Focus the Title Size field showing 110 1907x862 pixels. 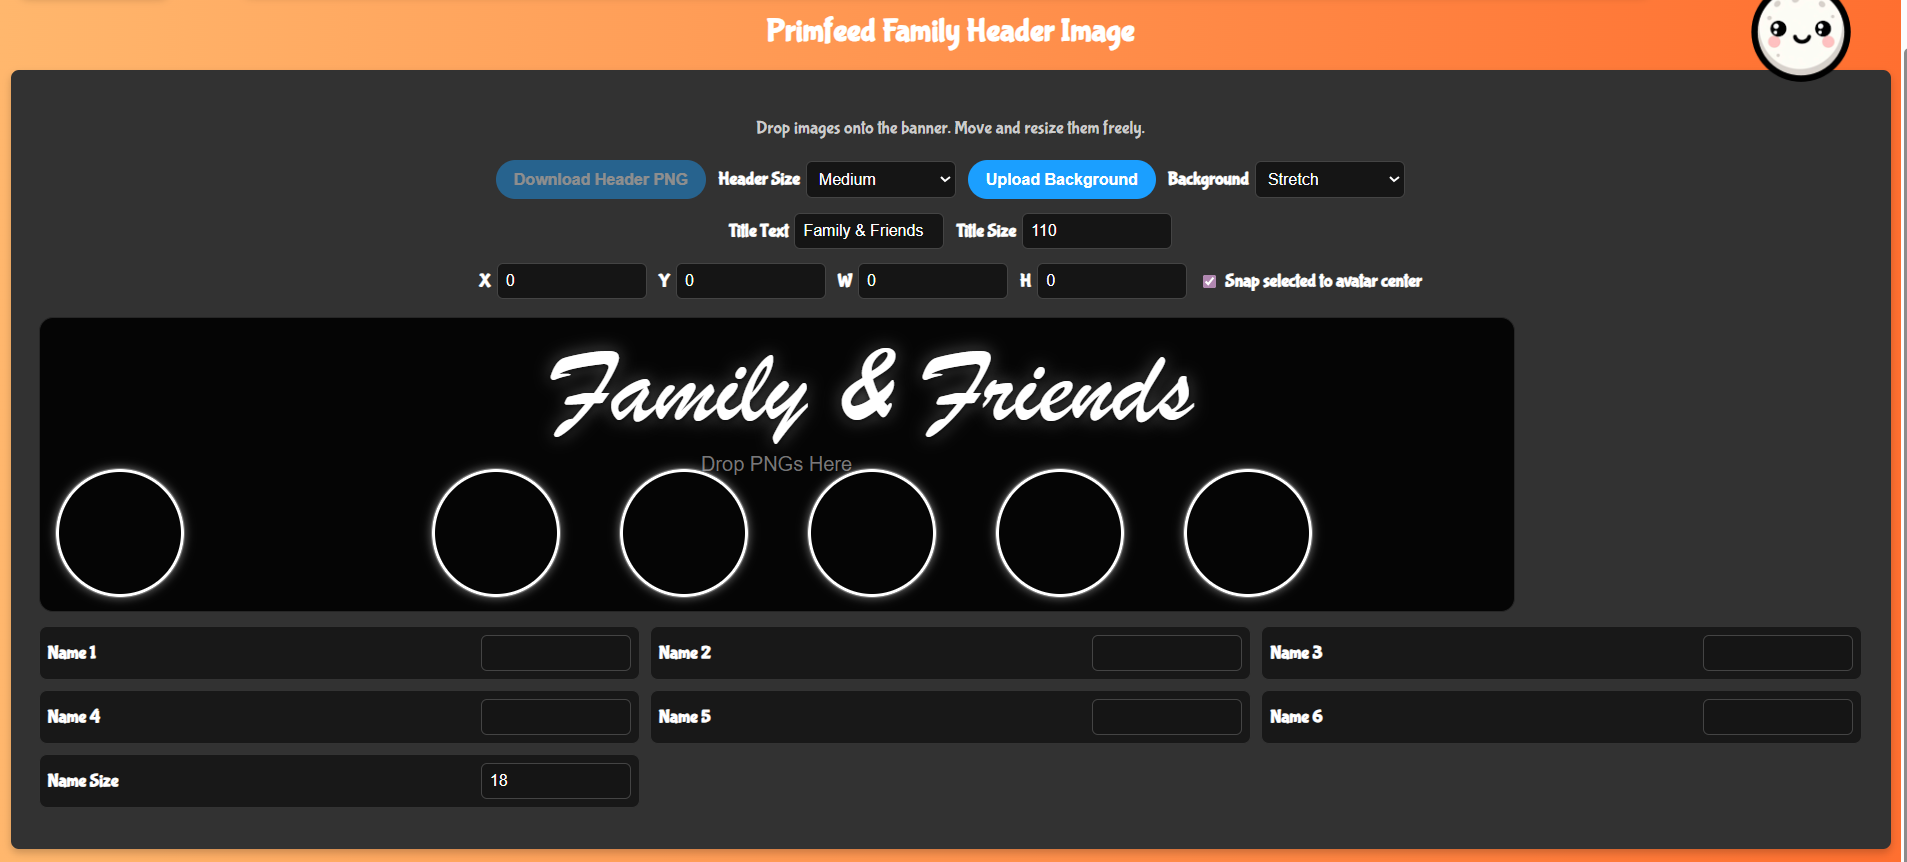pyautogui.click(x=1097, y=231)
